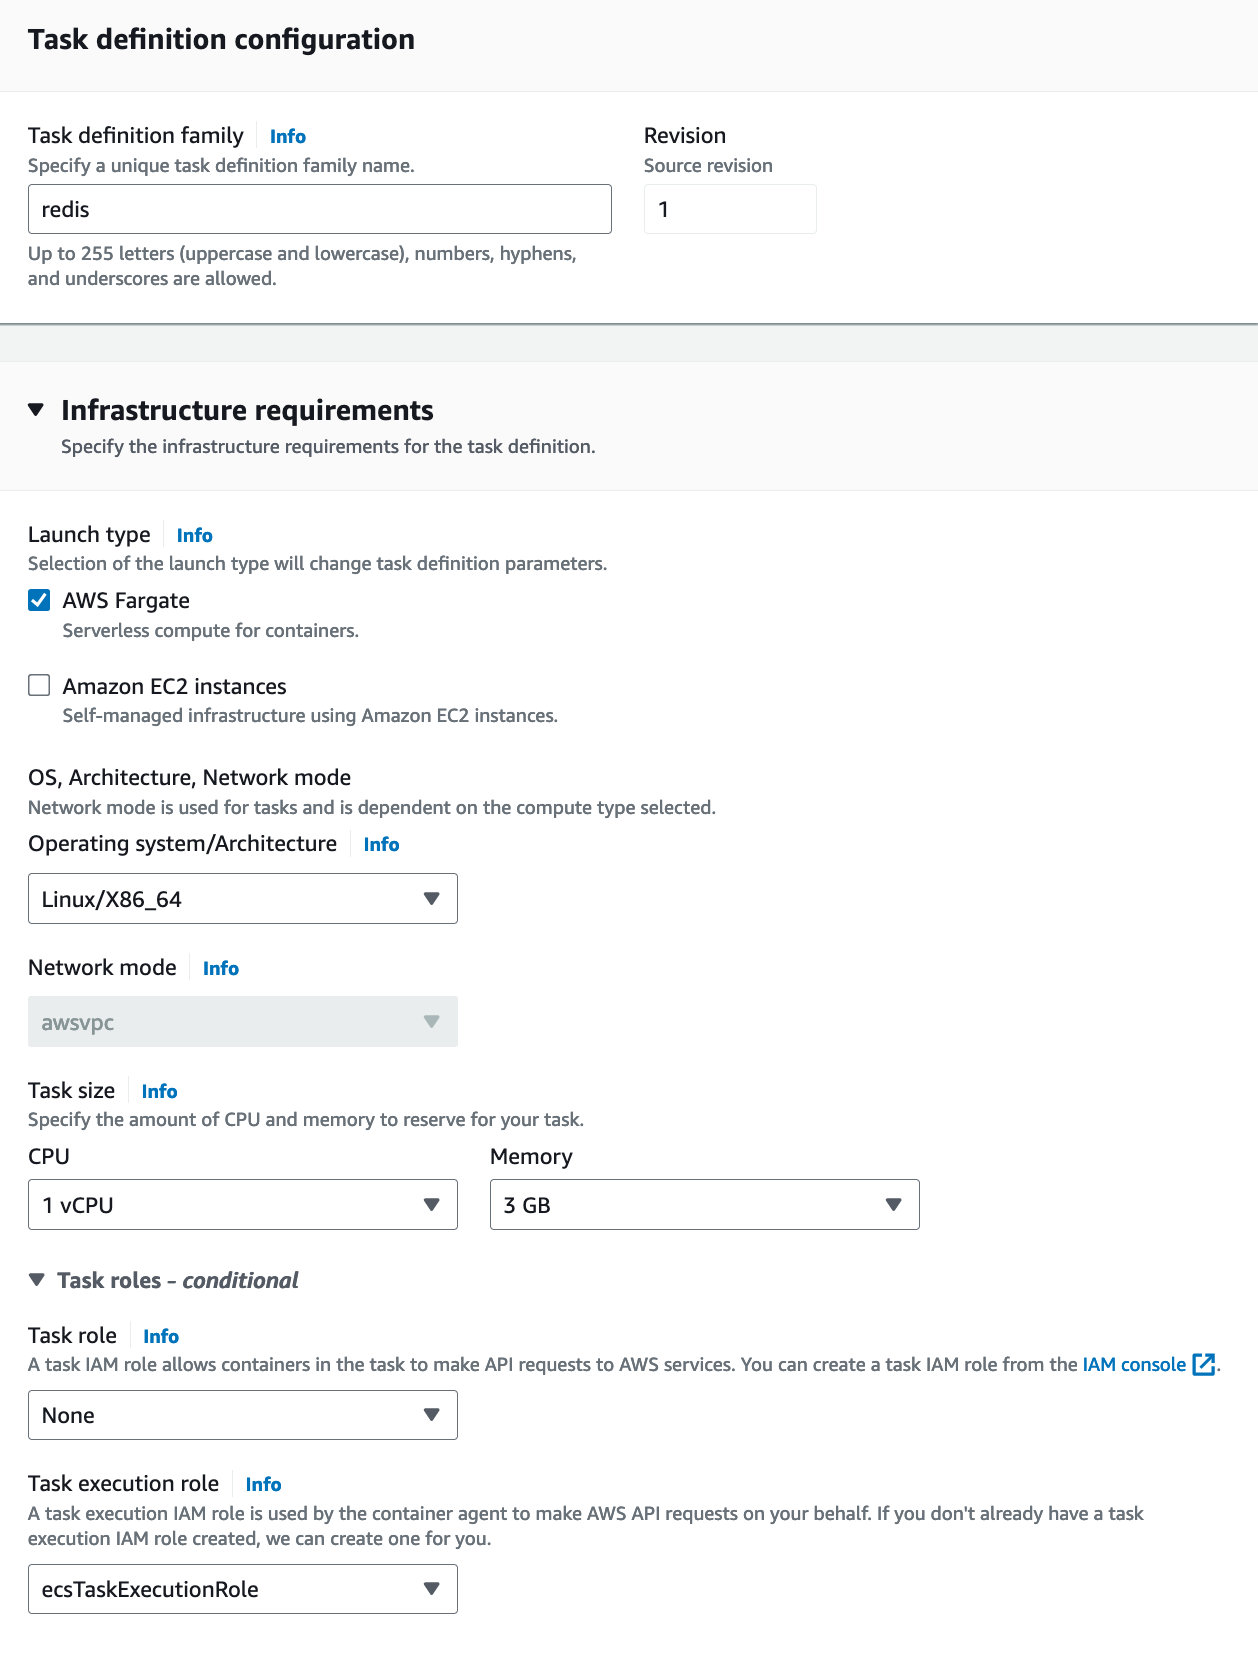Open Info link next to Task size

[160, 1092]
